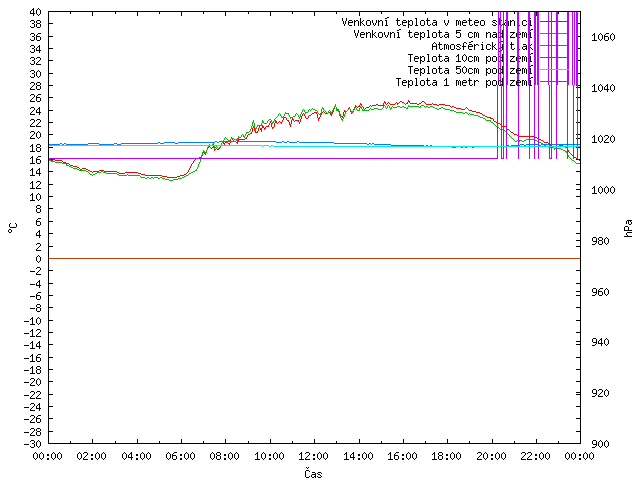Click the x-axis tick label '06:00'
This screenshot has height=480, width=640.
[x=180, y=456]
